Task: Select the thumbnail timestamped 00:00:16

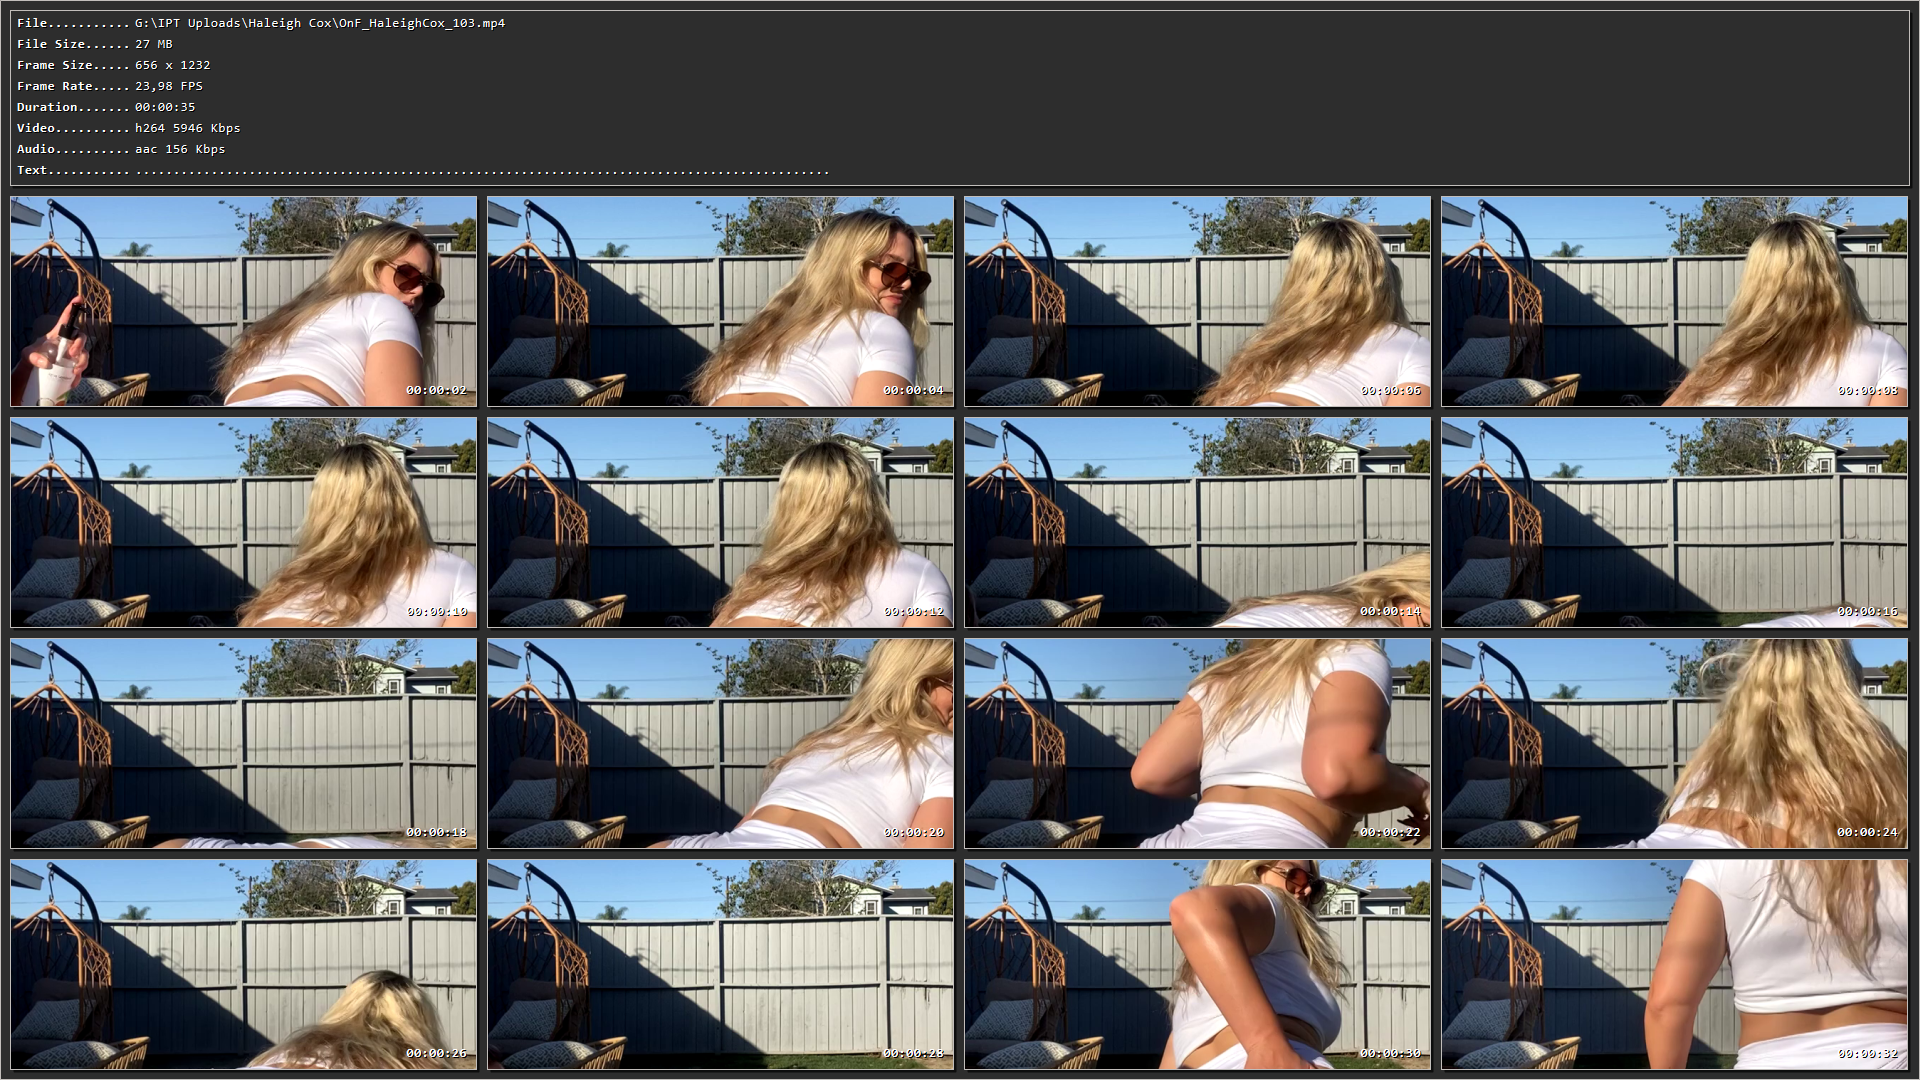Action: 1675,522
